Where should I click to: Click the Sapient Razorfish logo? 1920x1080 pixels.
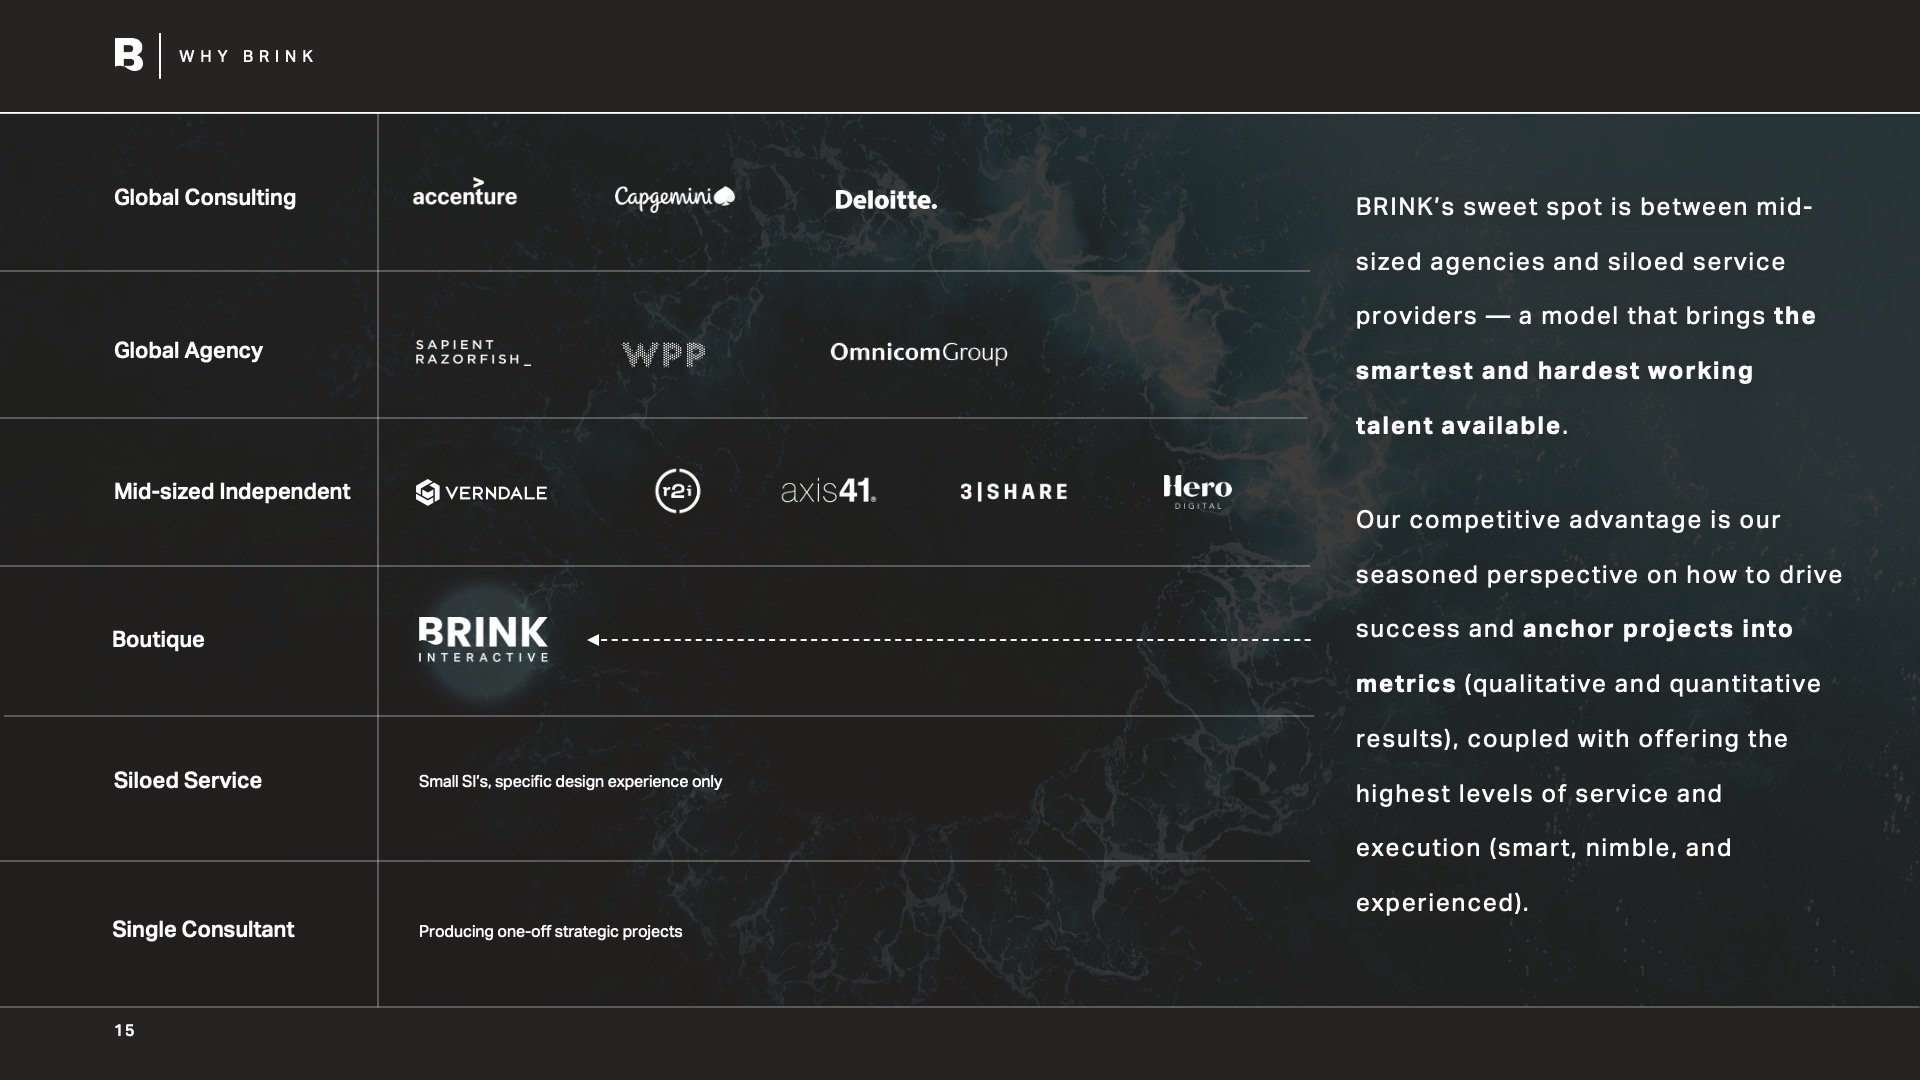point(473,352)
